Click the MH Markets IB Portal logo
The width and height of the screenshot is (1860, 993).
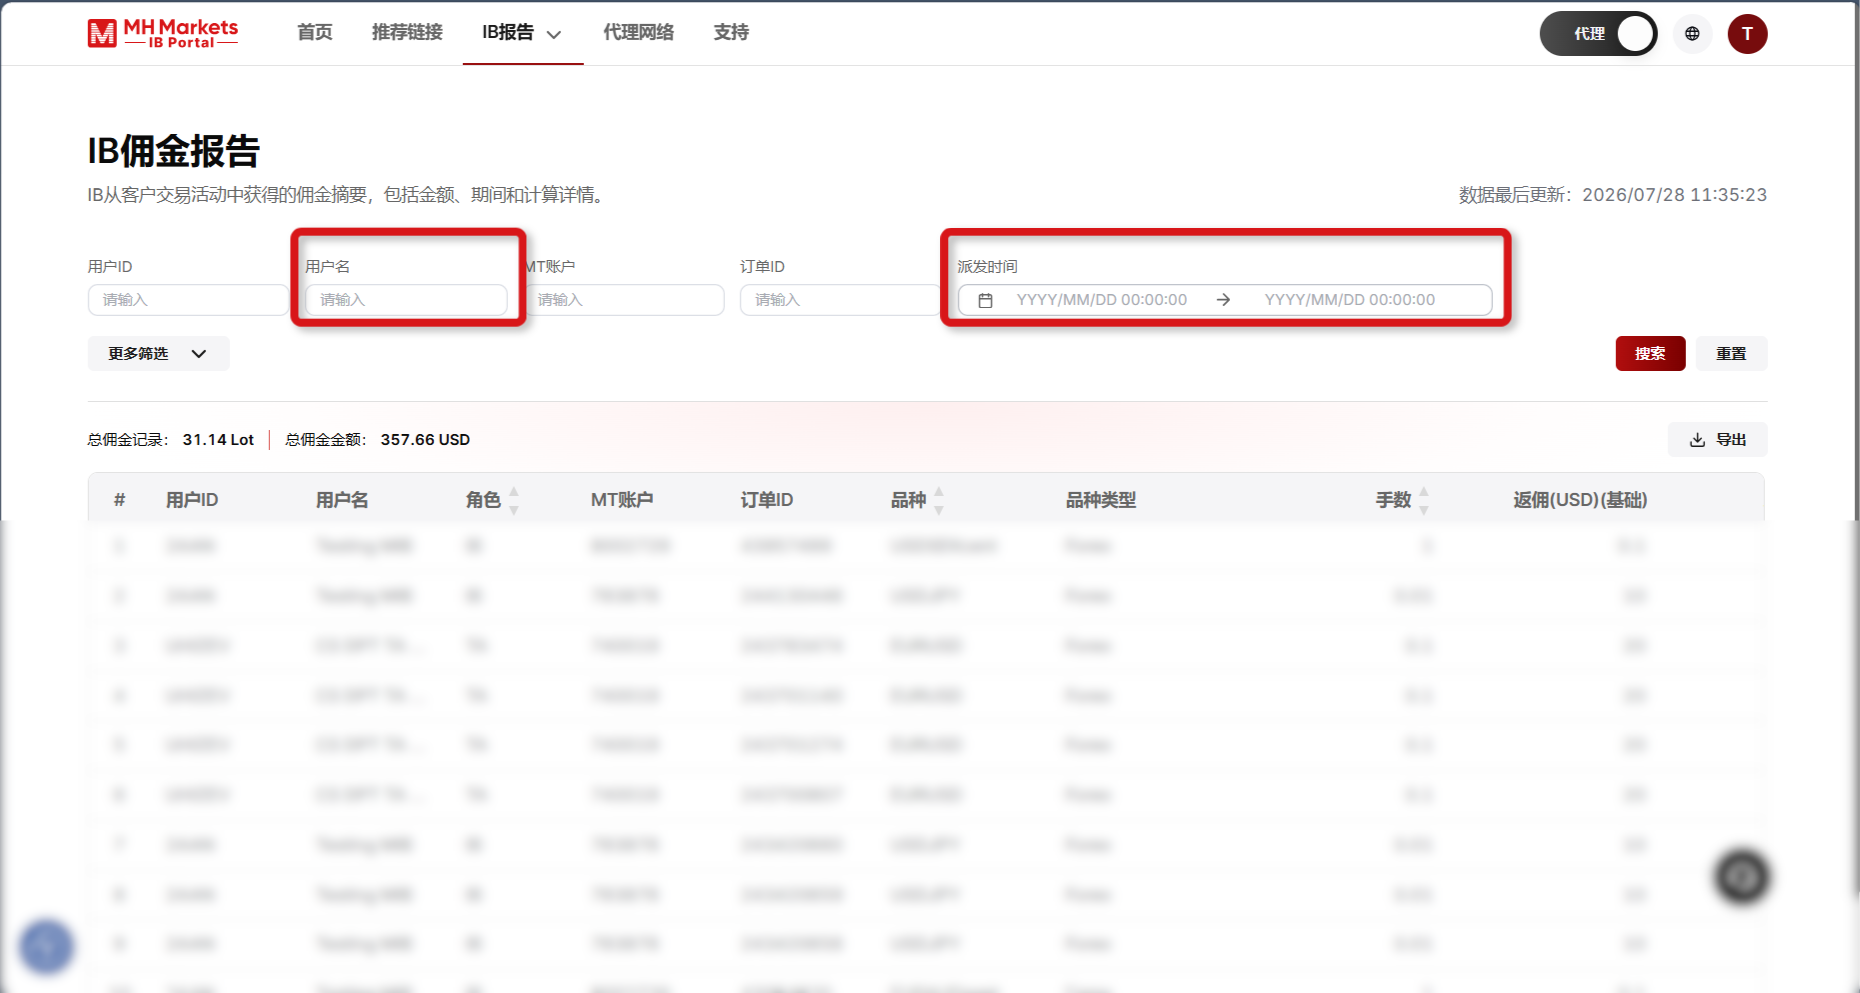(163, 33)
